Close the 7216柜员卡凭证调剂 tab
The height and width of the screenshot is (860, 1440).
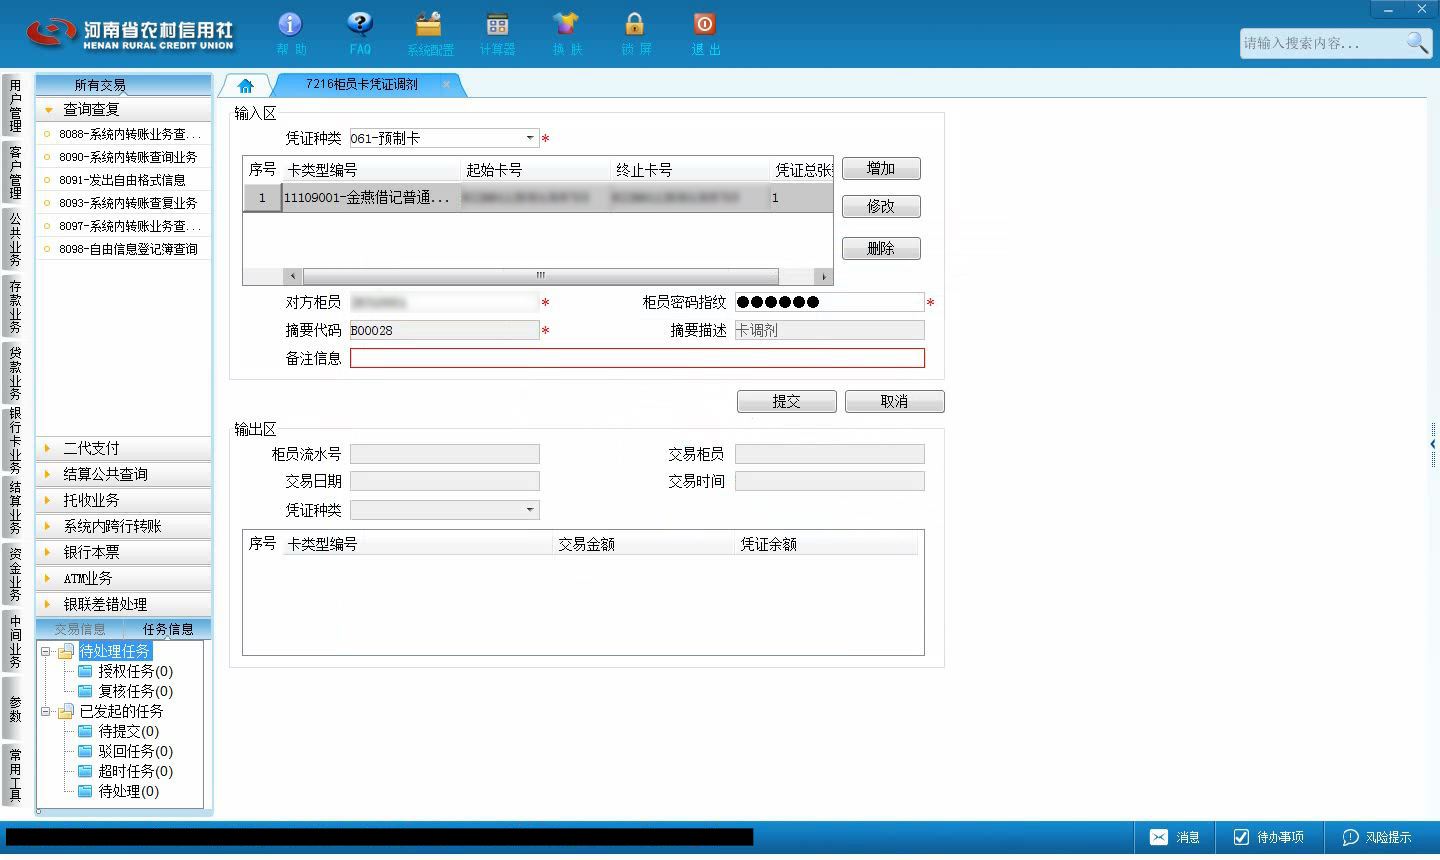[x=446, y=84]
